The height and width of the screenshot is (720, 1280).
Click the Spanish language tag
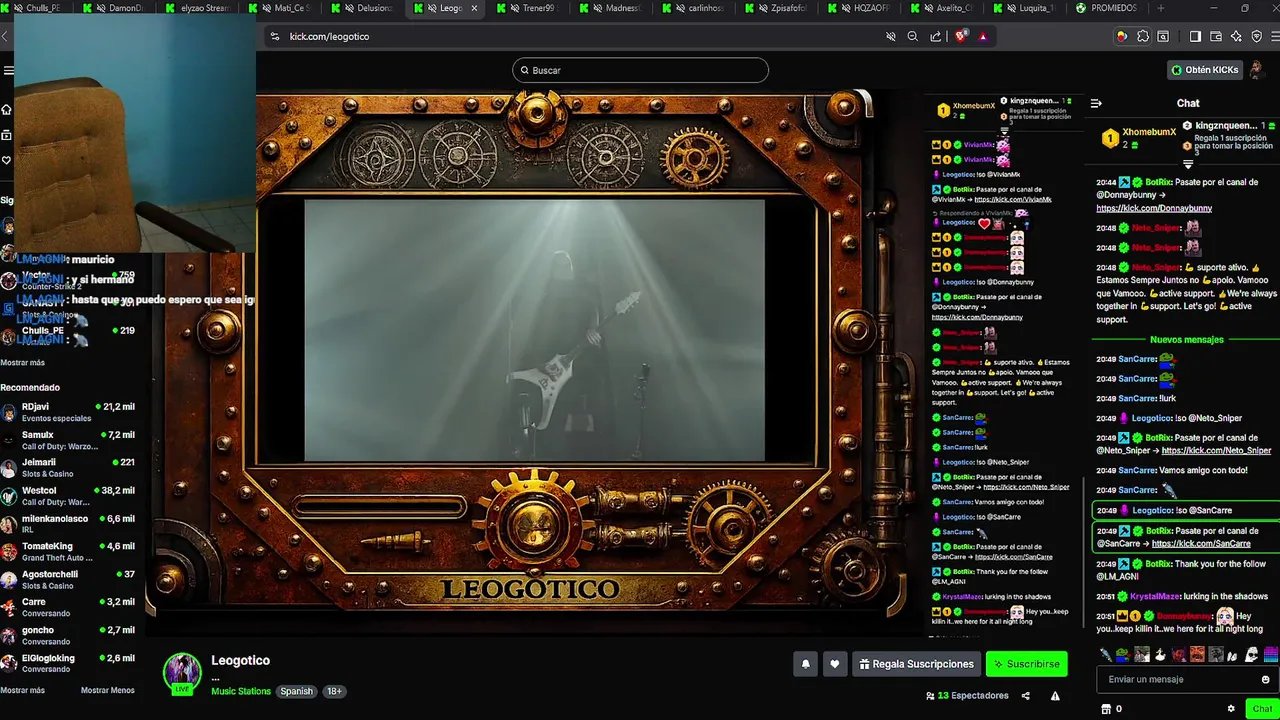pos(296,691)
